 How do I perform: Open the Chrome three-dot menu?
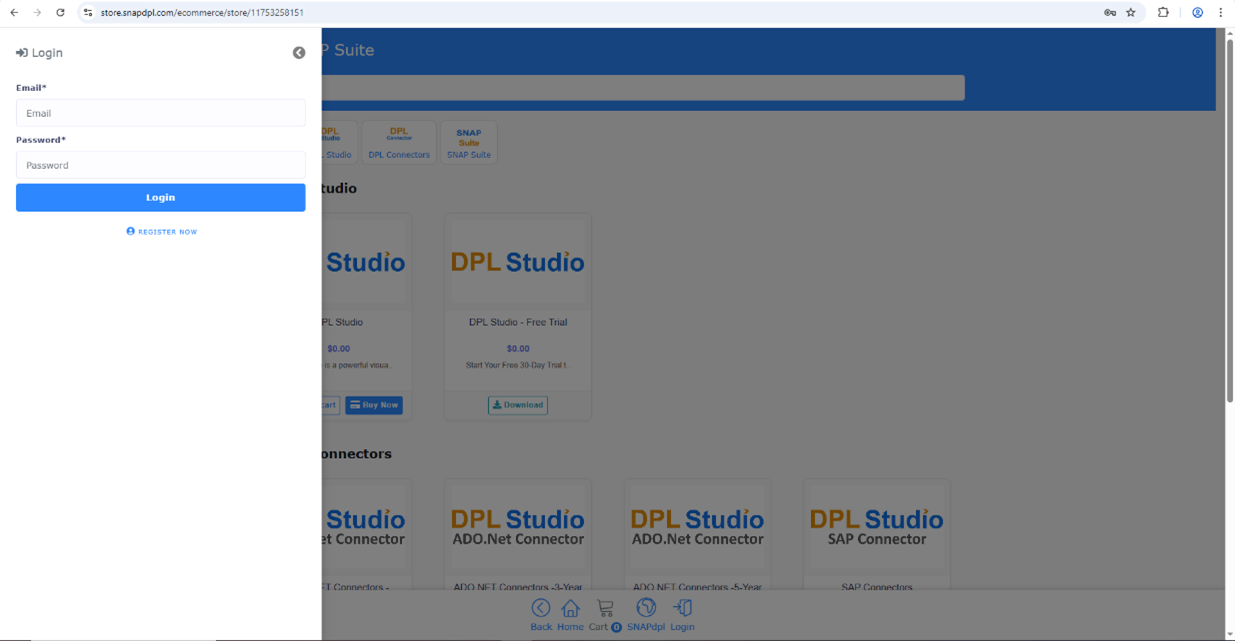point(1220,13)
